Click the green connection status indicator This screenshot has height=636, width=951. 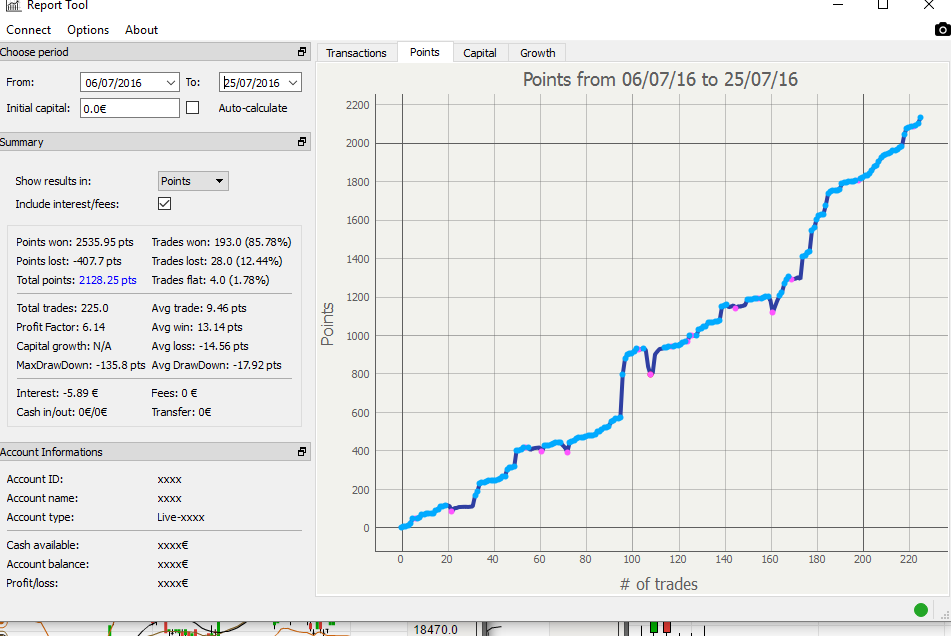[920, 610]
